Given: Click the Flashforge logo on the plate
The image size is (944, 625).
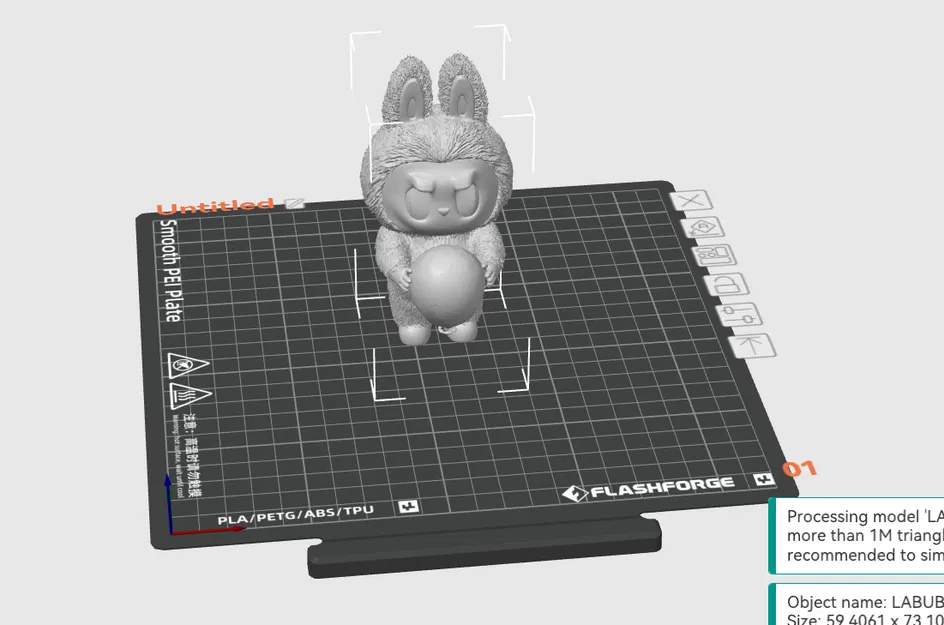Looking at the screenshot, I should (x=648, y=488).
